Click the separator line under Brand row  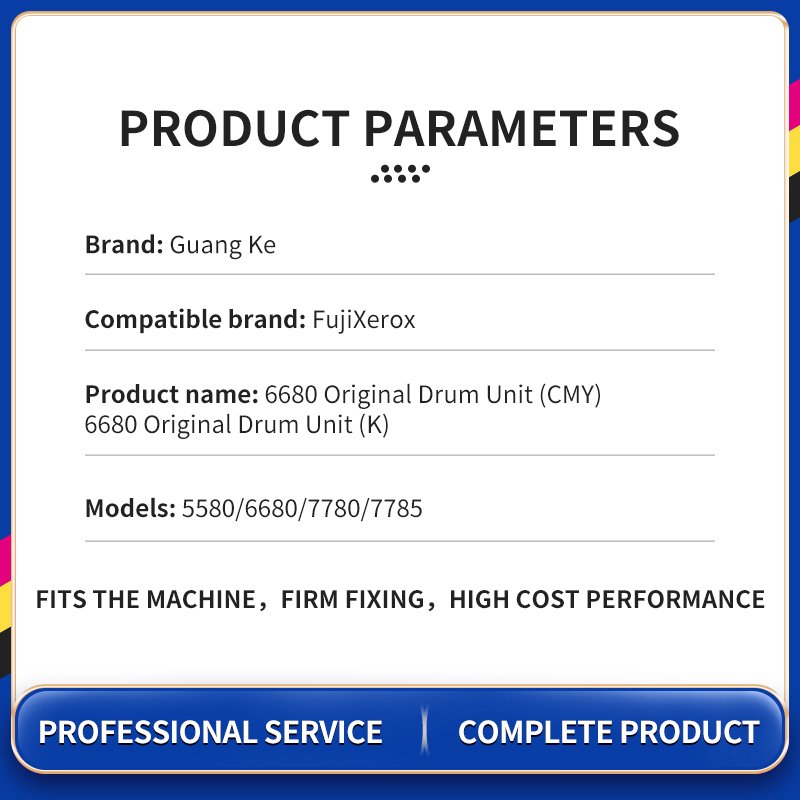click(x=399, y=274)
